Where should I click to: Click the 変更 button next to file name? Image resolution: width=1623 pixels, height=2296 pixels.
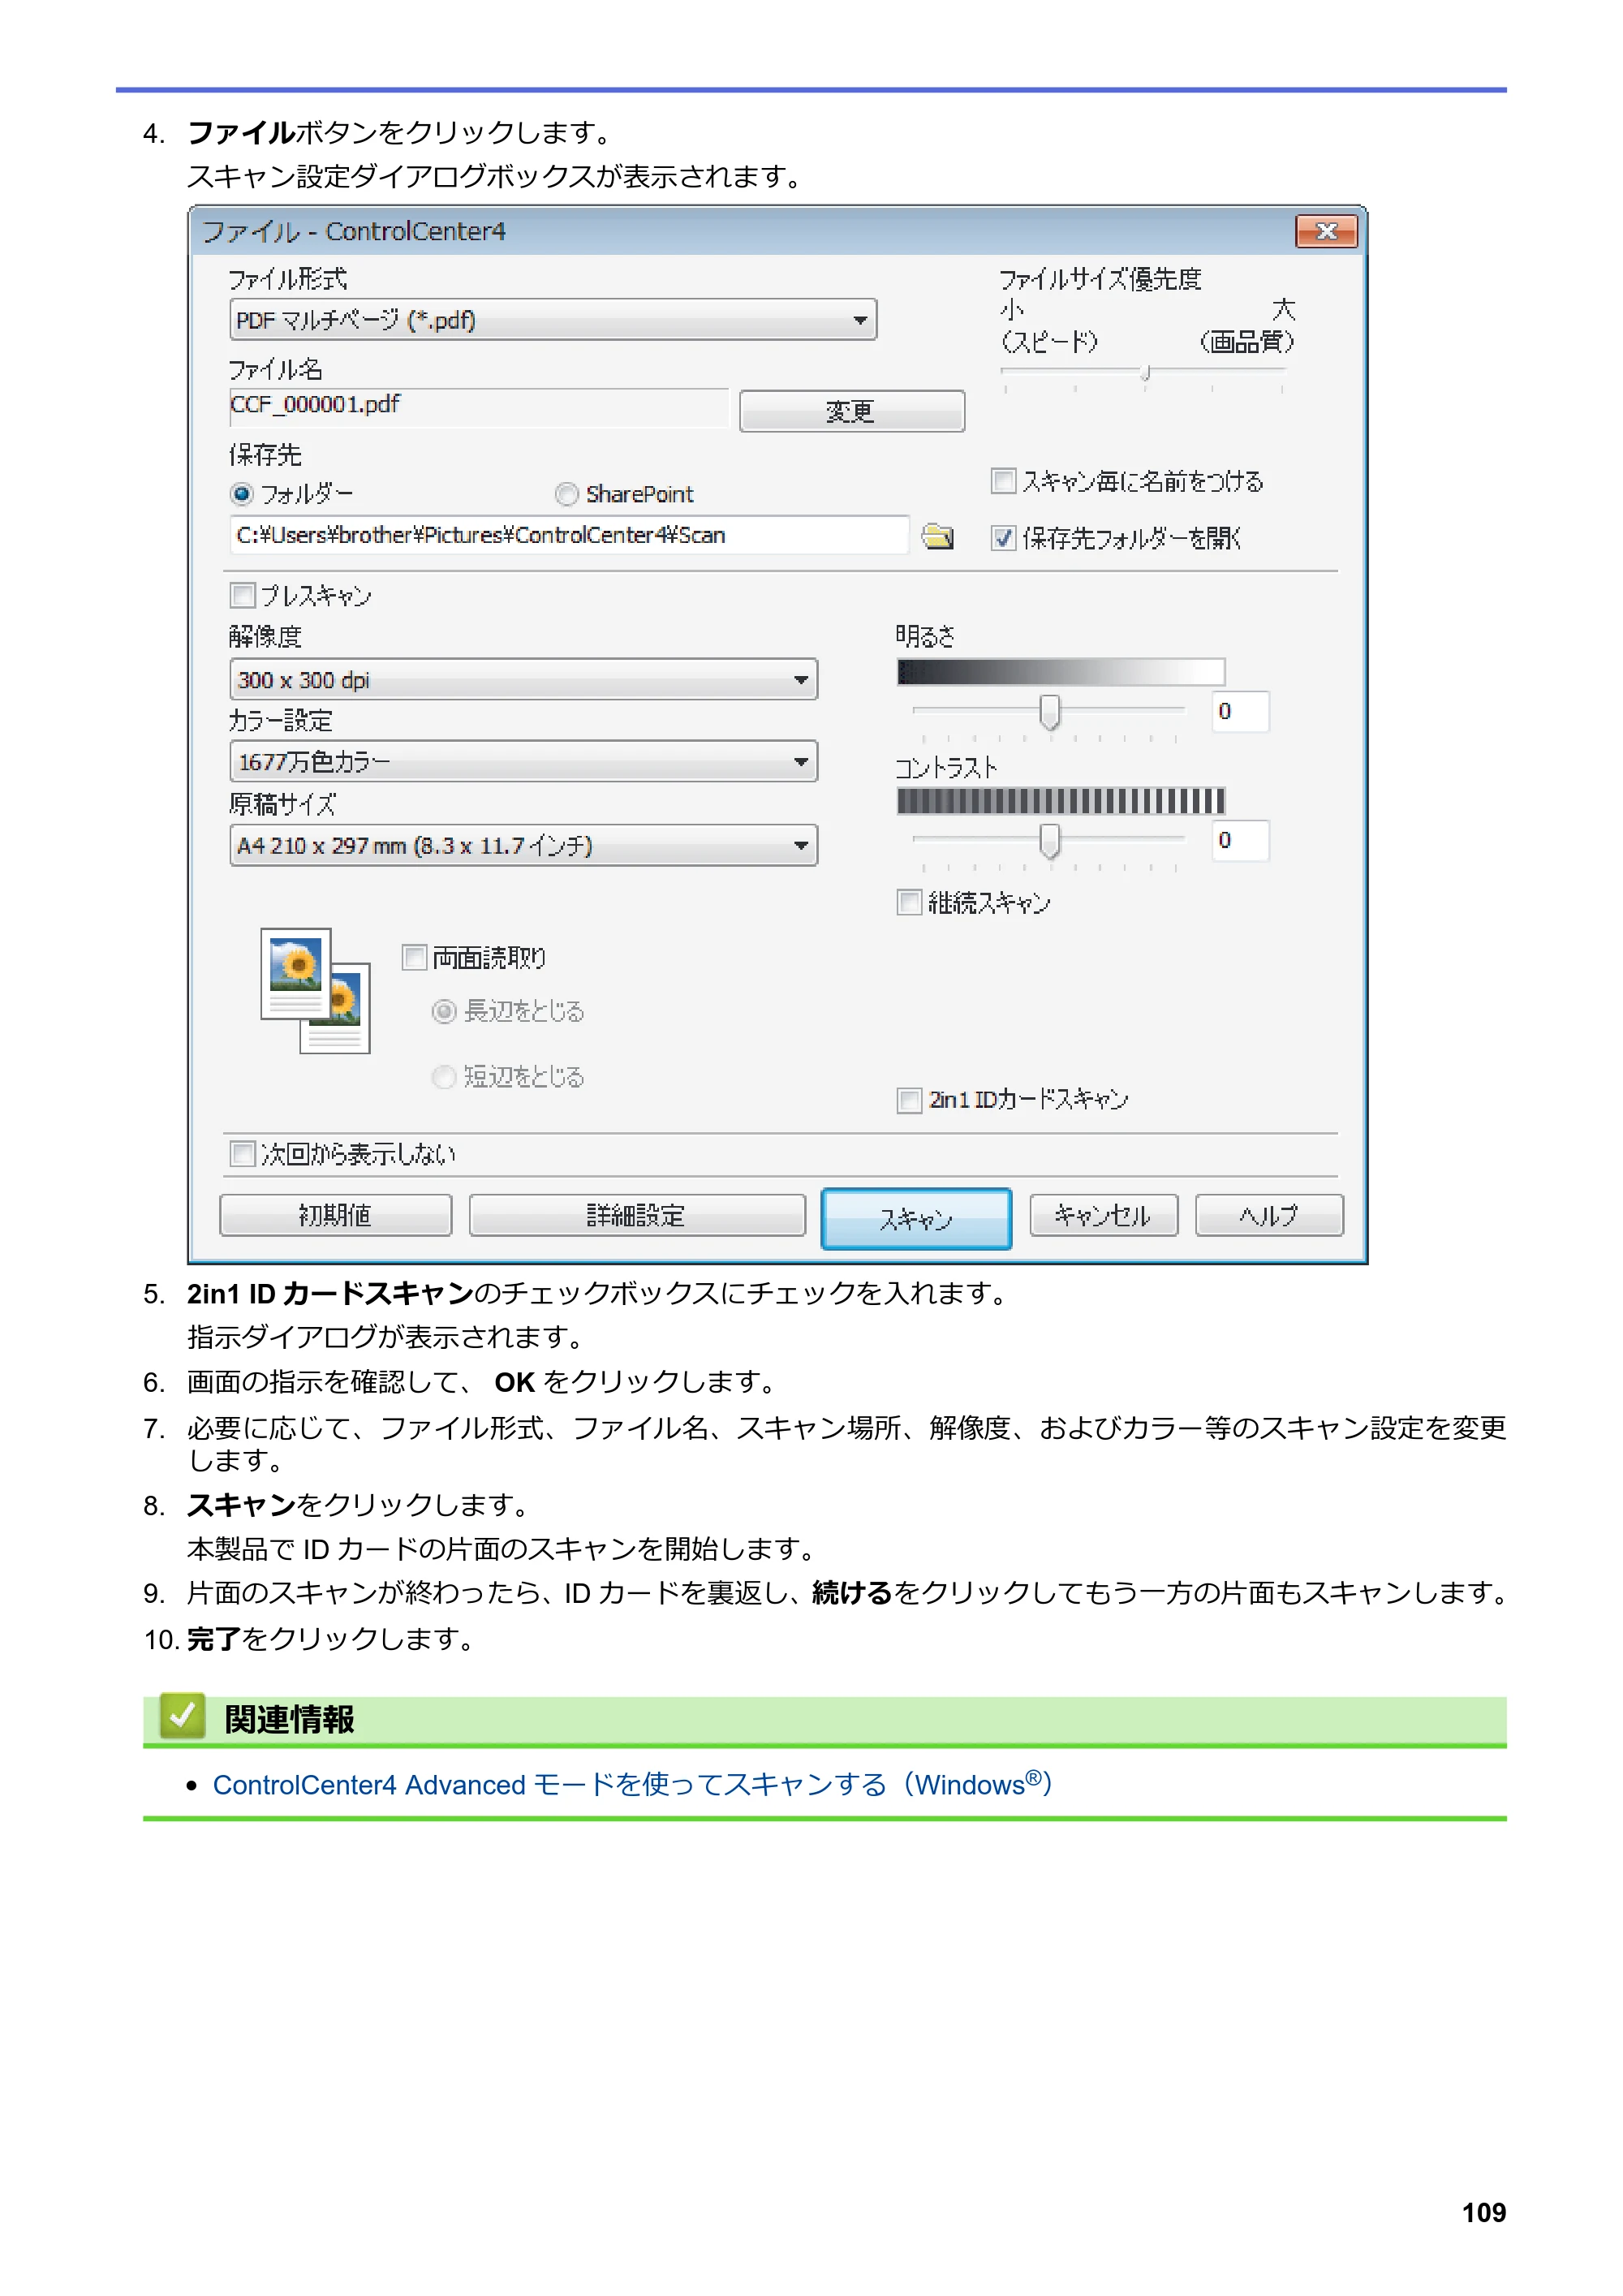click(852, 411)
